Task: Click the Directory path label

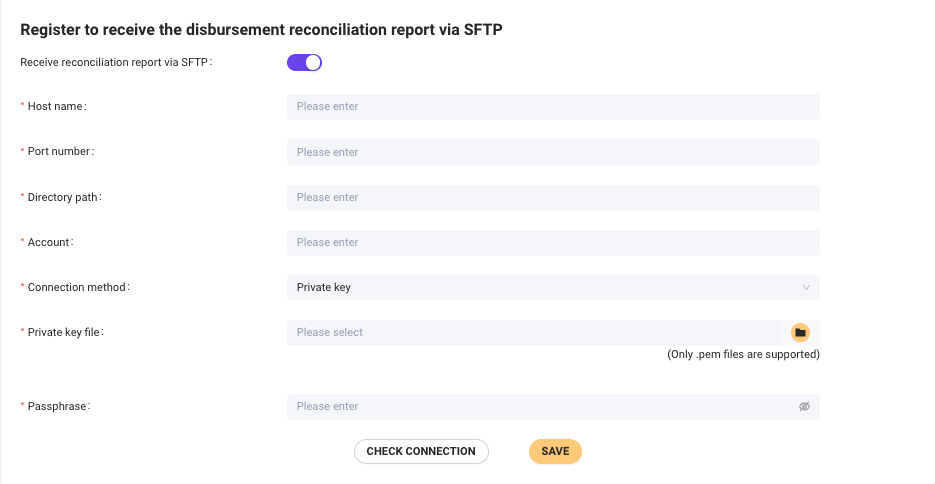Action: click(x=64, y=197)
